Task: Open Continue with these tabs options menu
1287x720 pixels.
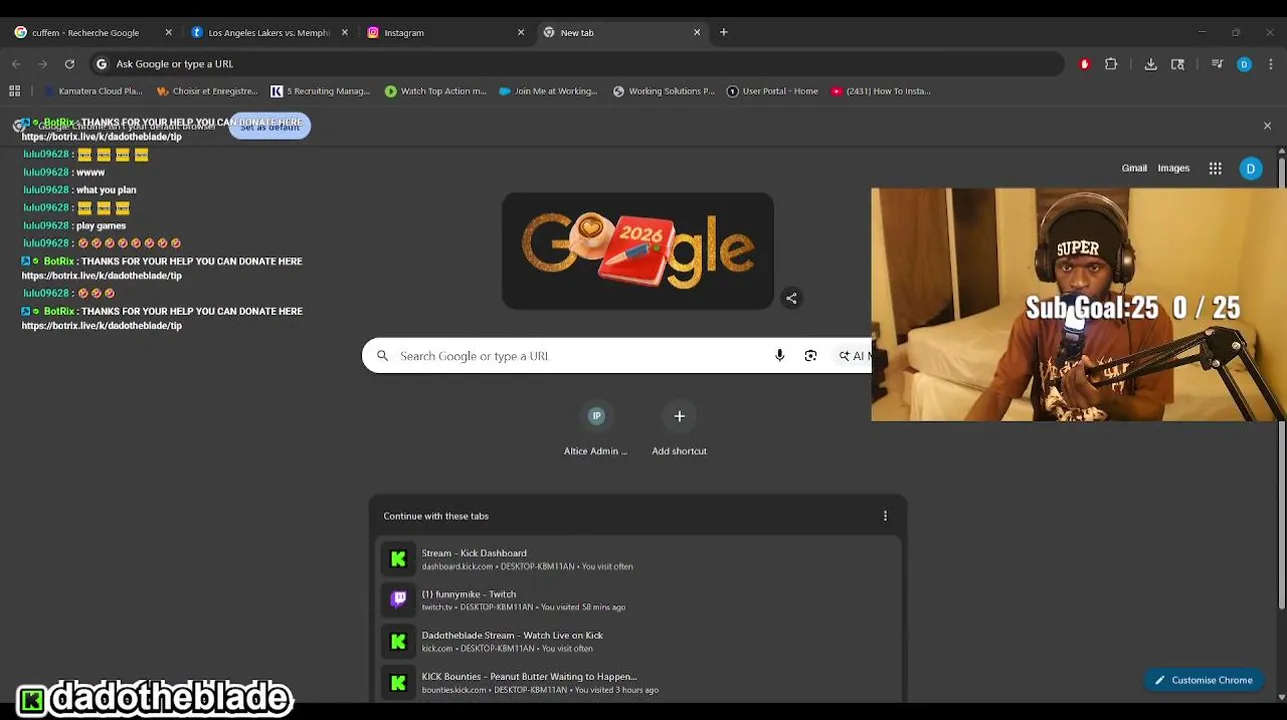Action: 885,516
